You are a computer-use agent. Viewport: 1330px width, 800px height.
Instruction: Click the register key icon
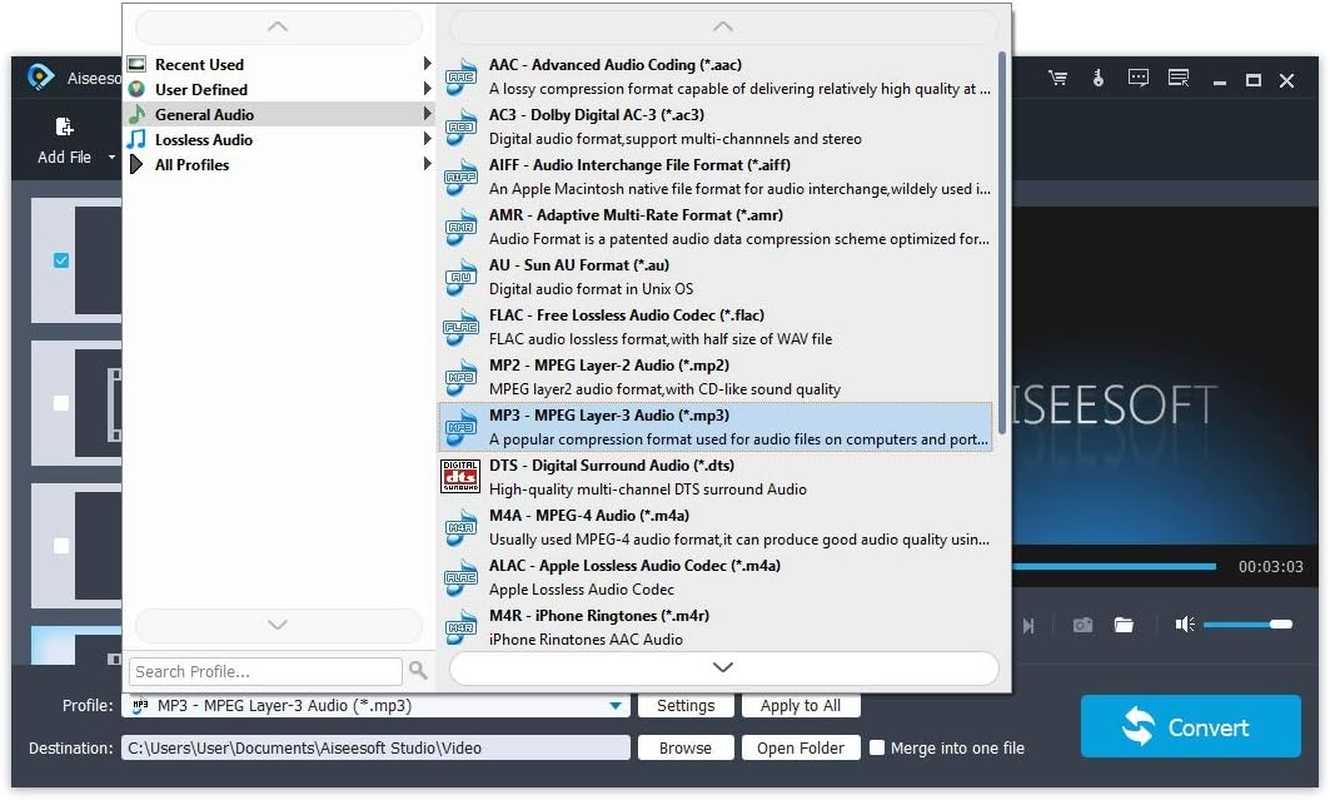pos(1098,78)
